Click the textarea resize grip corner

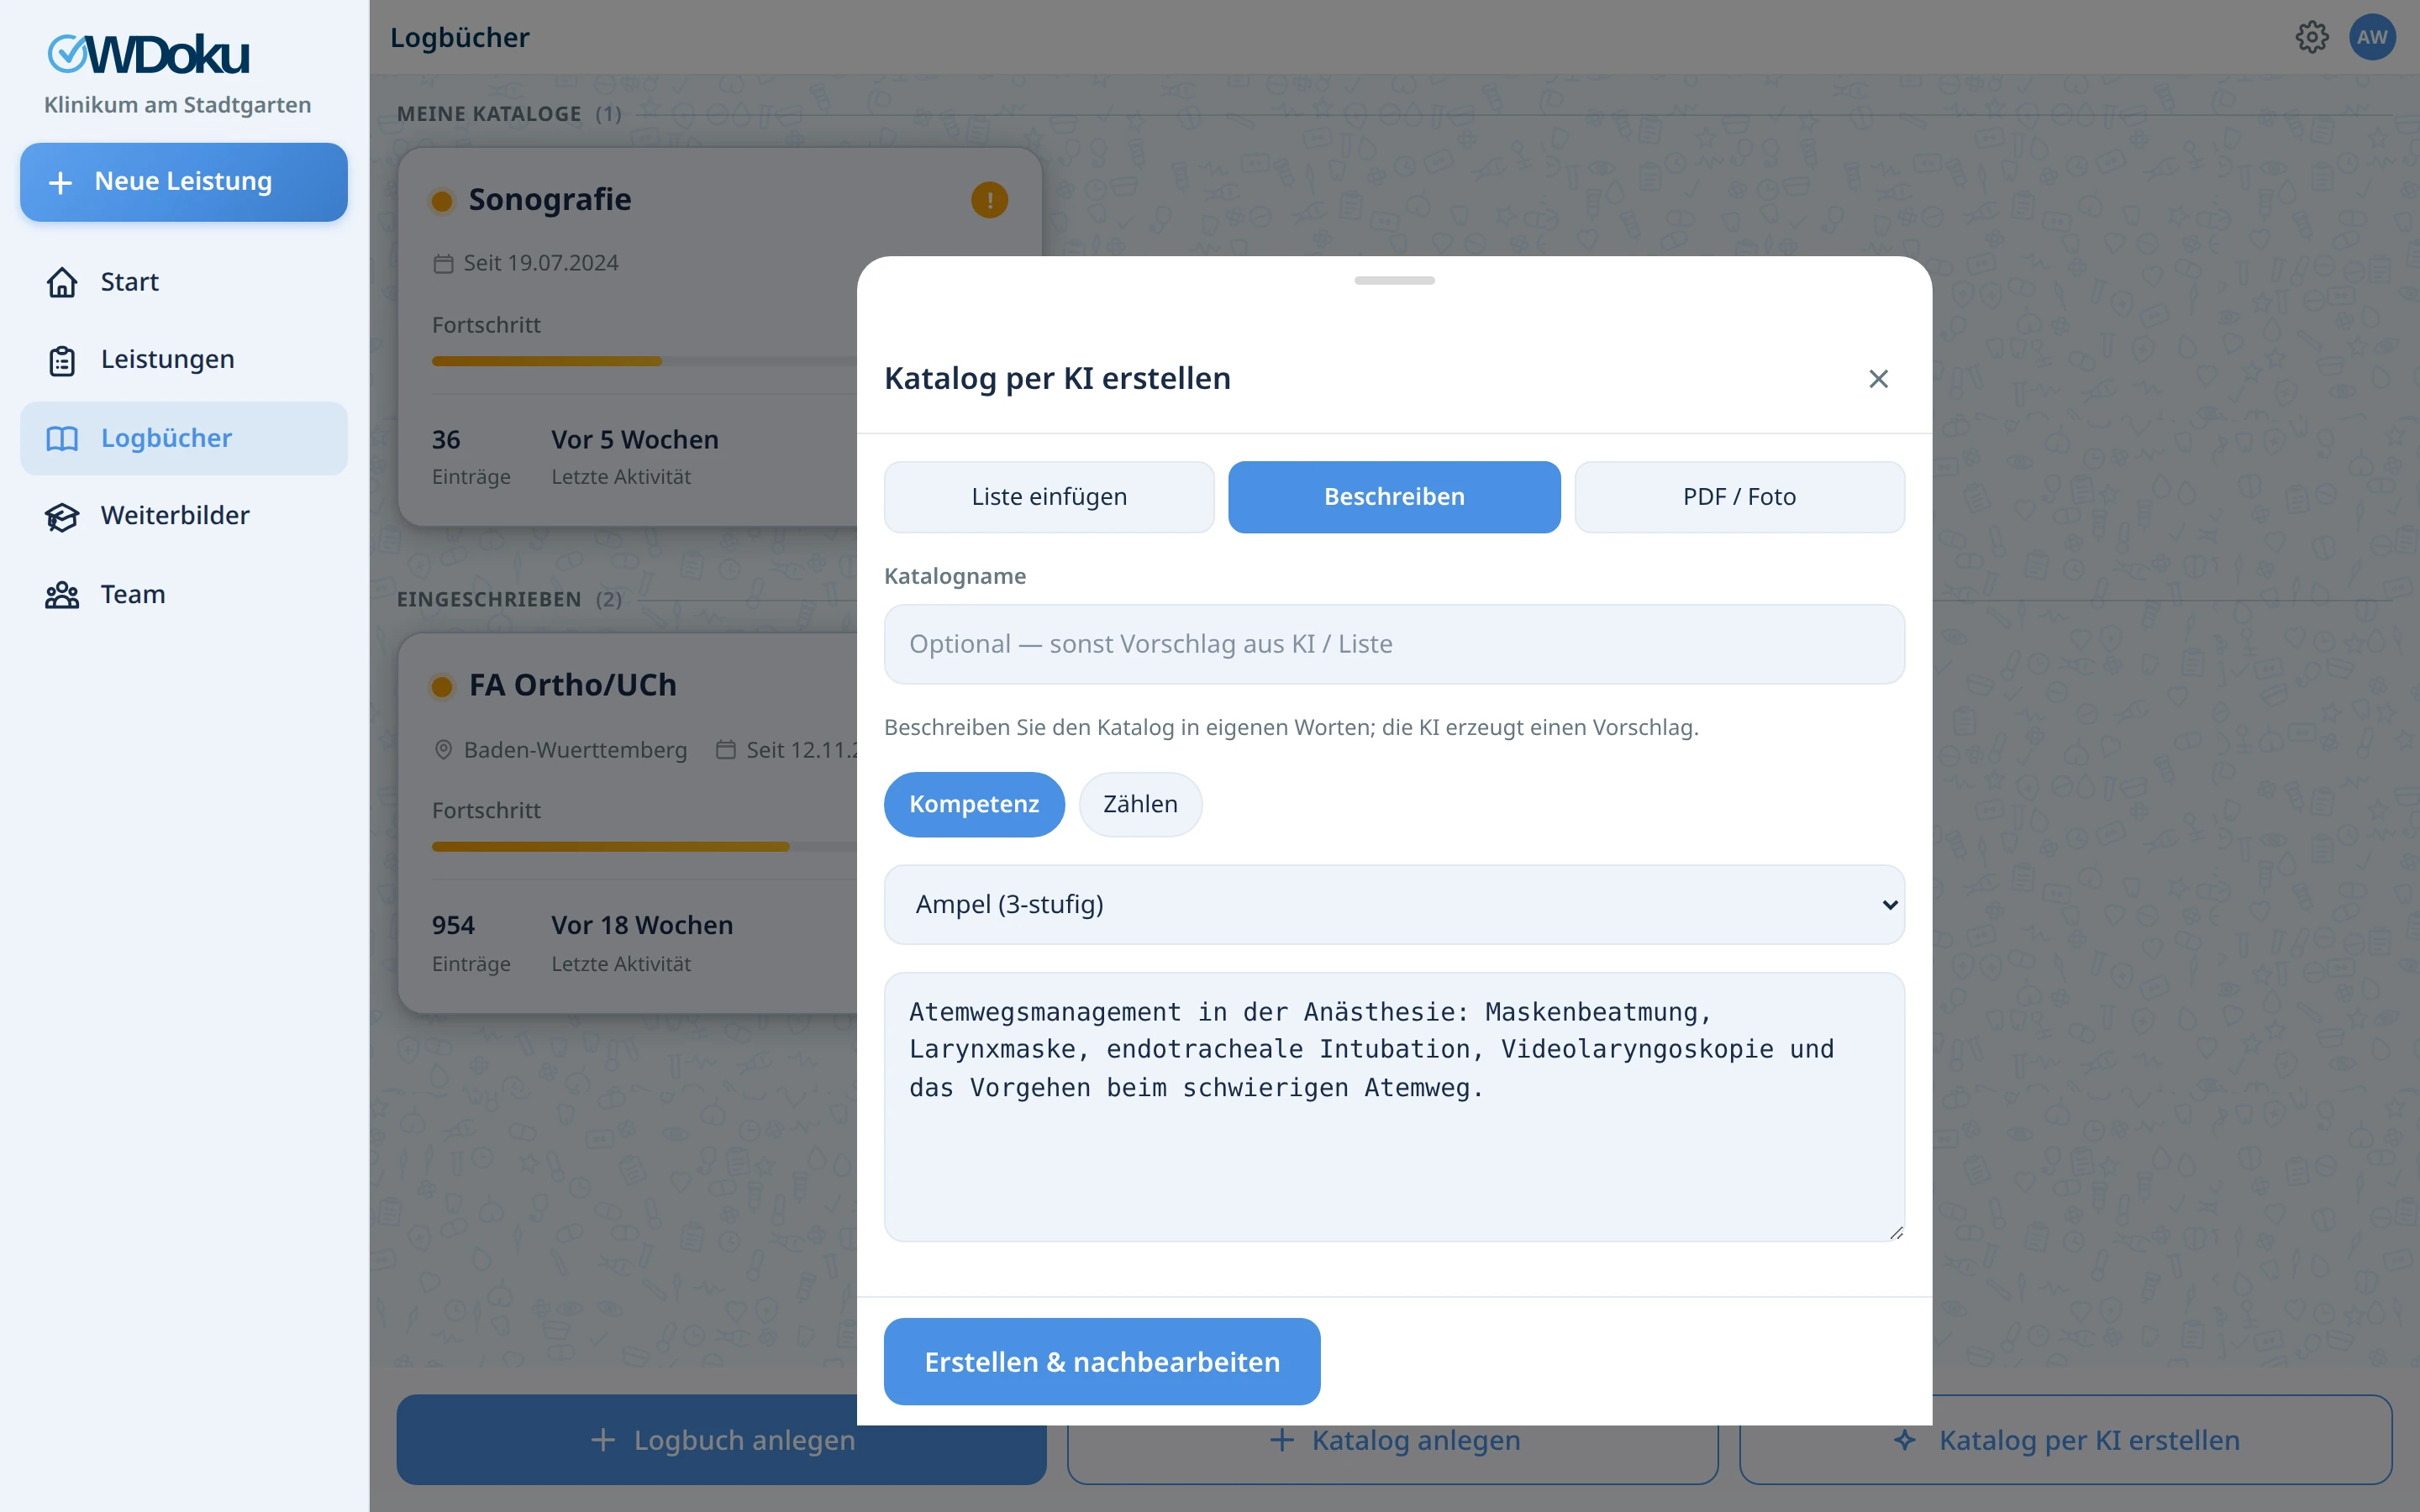(1896, 1233)
